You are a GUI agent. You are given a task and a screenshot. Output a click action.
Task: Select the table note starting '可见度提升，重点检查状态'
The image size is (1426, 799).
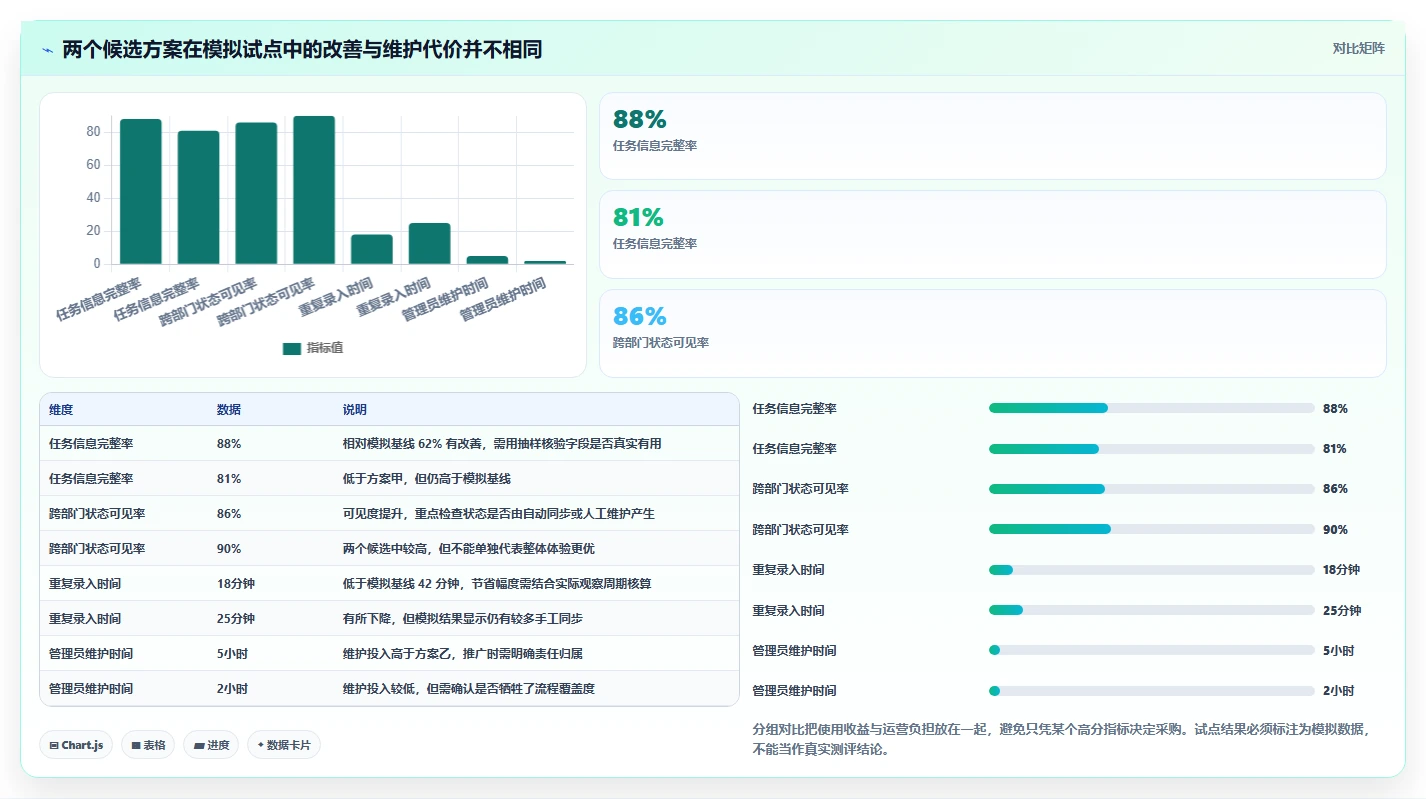point(499,514)
